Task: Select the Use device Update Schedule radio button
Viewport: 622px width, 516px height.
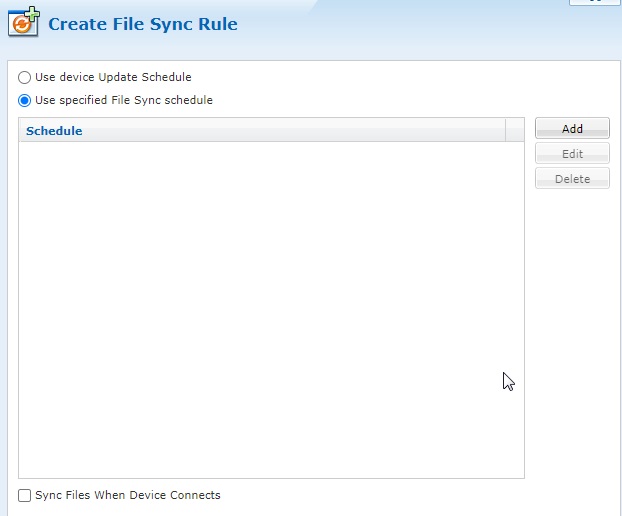Action: point(25,77)
